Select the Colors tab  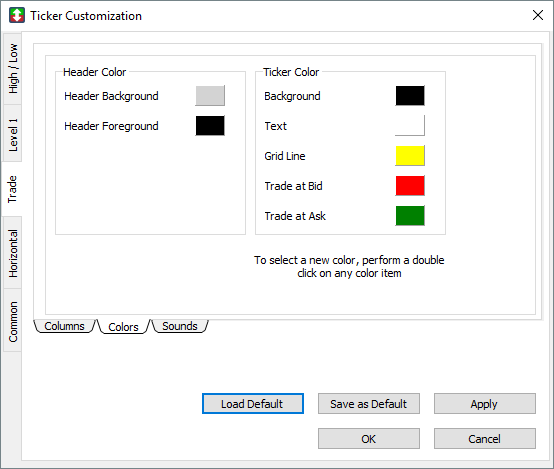click(123, 327)
